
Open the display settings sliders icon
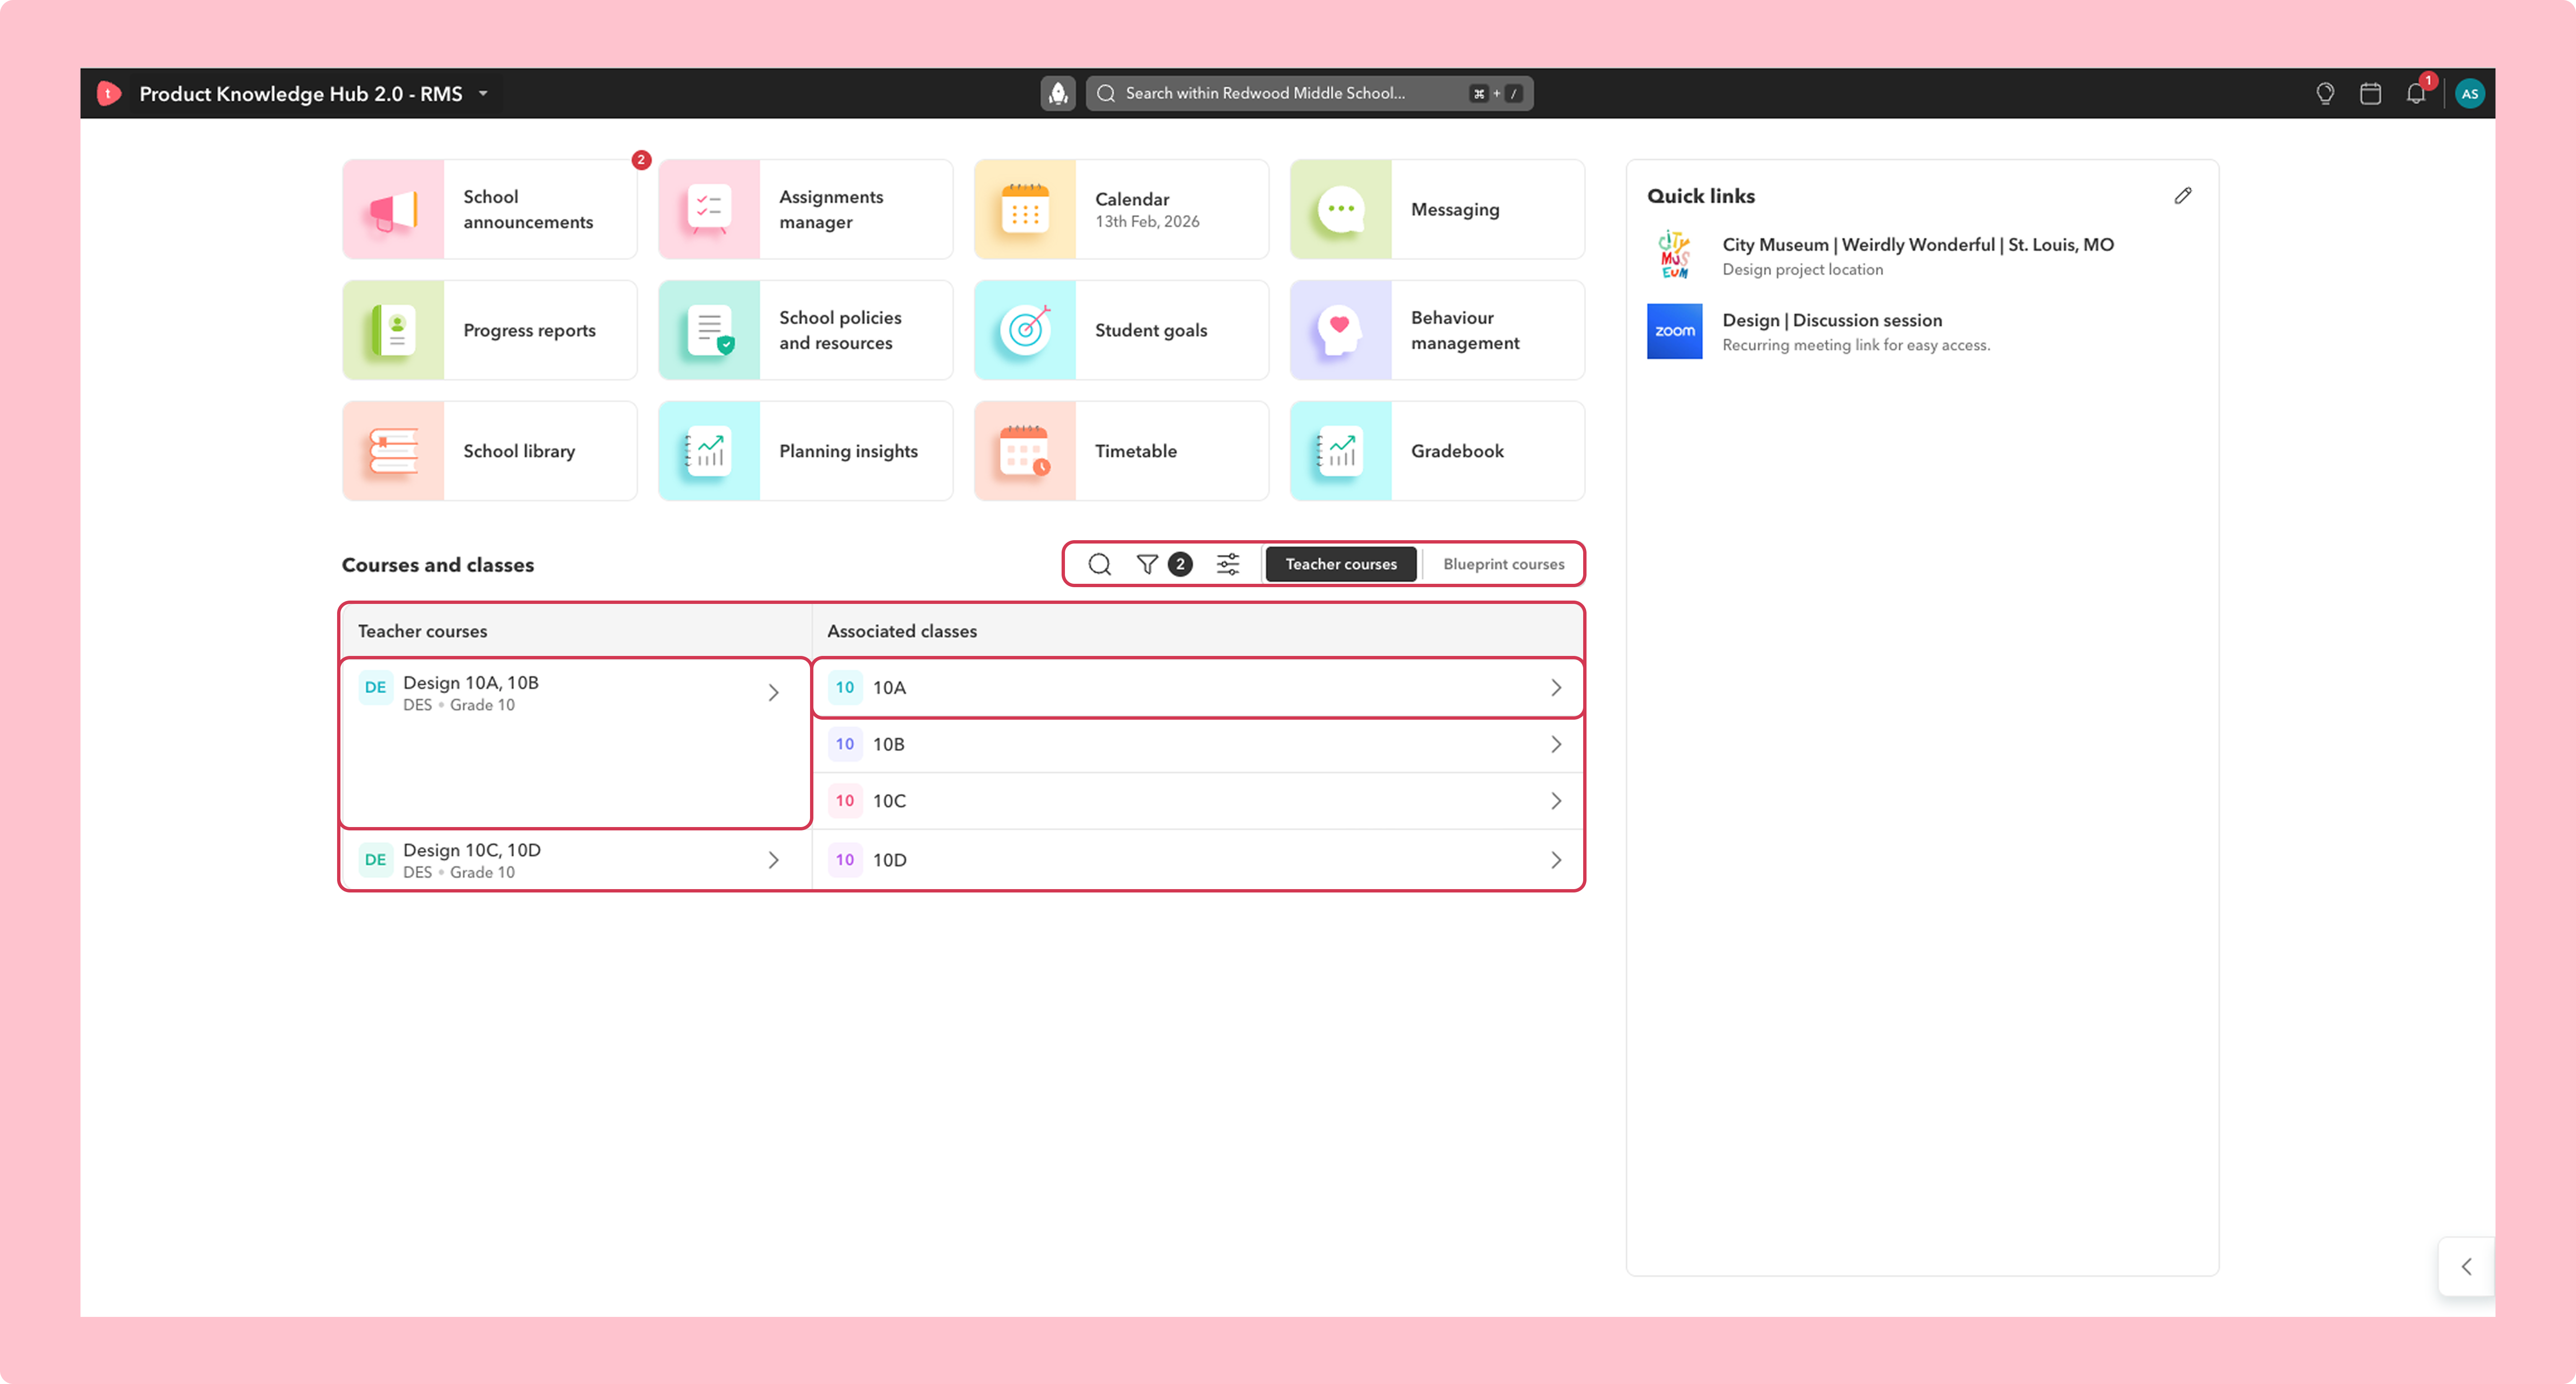(x=1227, y=564)
